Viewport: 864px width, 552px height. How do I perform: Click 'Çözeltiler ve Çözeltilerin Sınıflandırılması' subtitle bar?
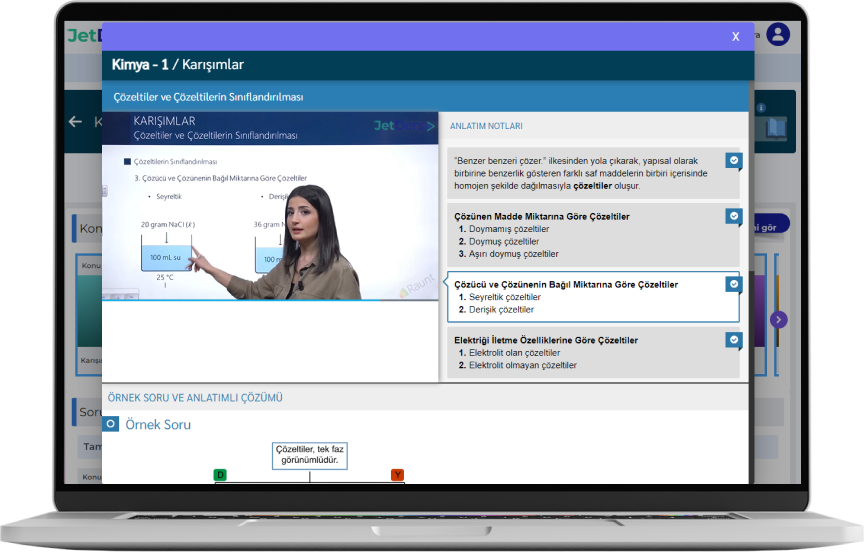point(425,97)
